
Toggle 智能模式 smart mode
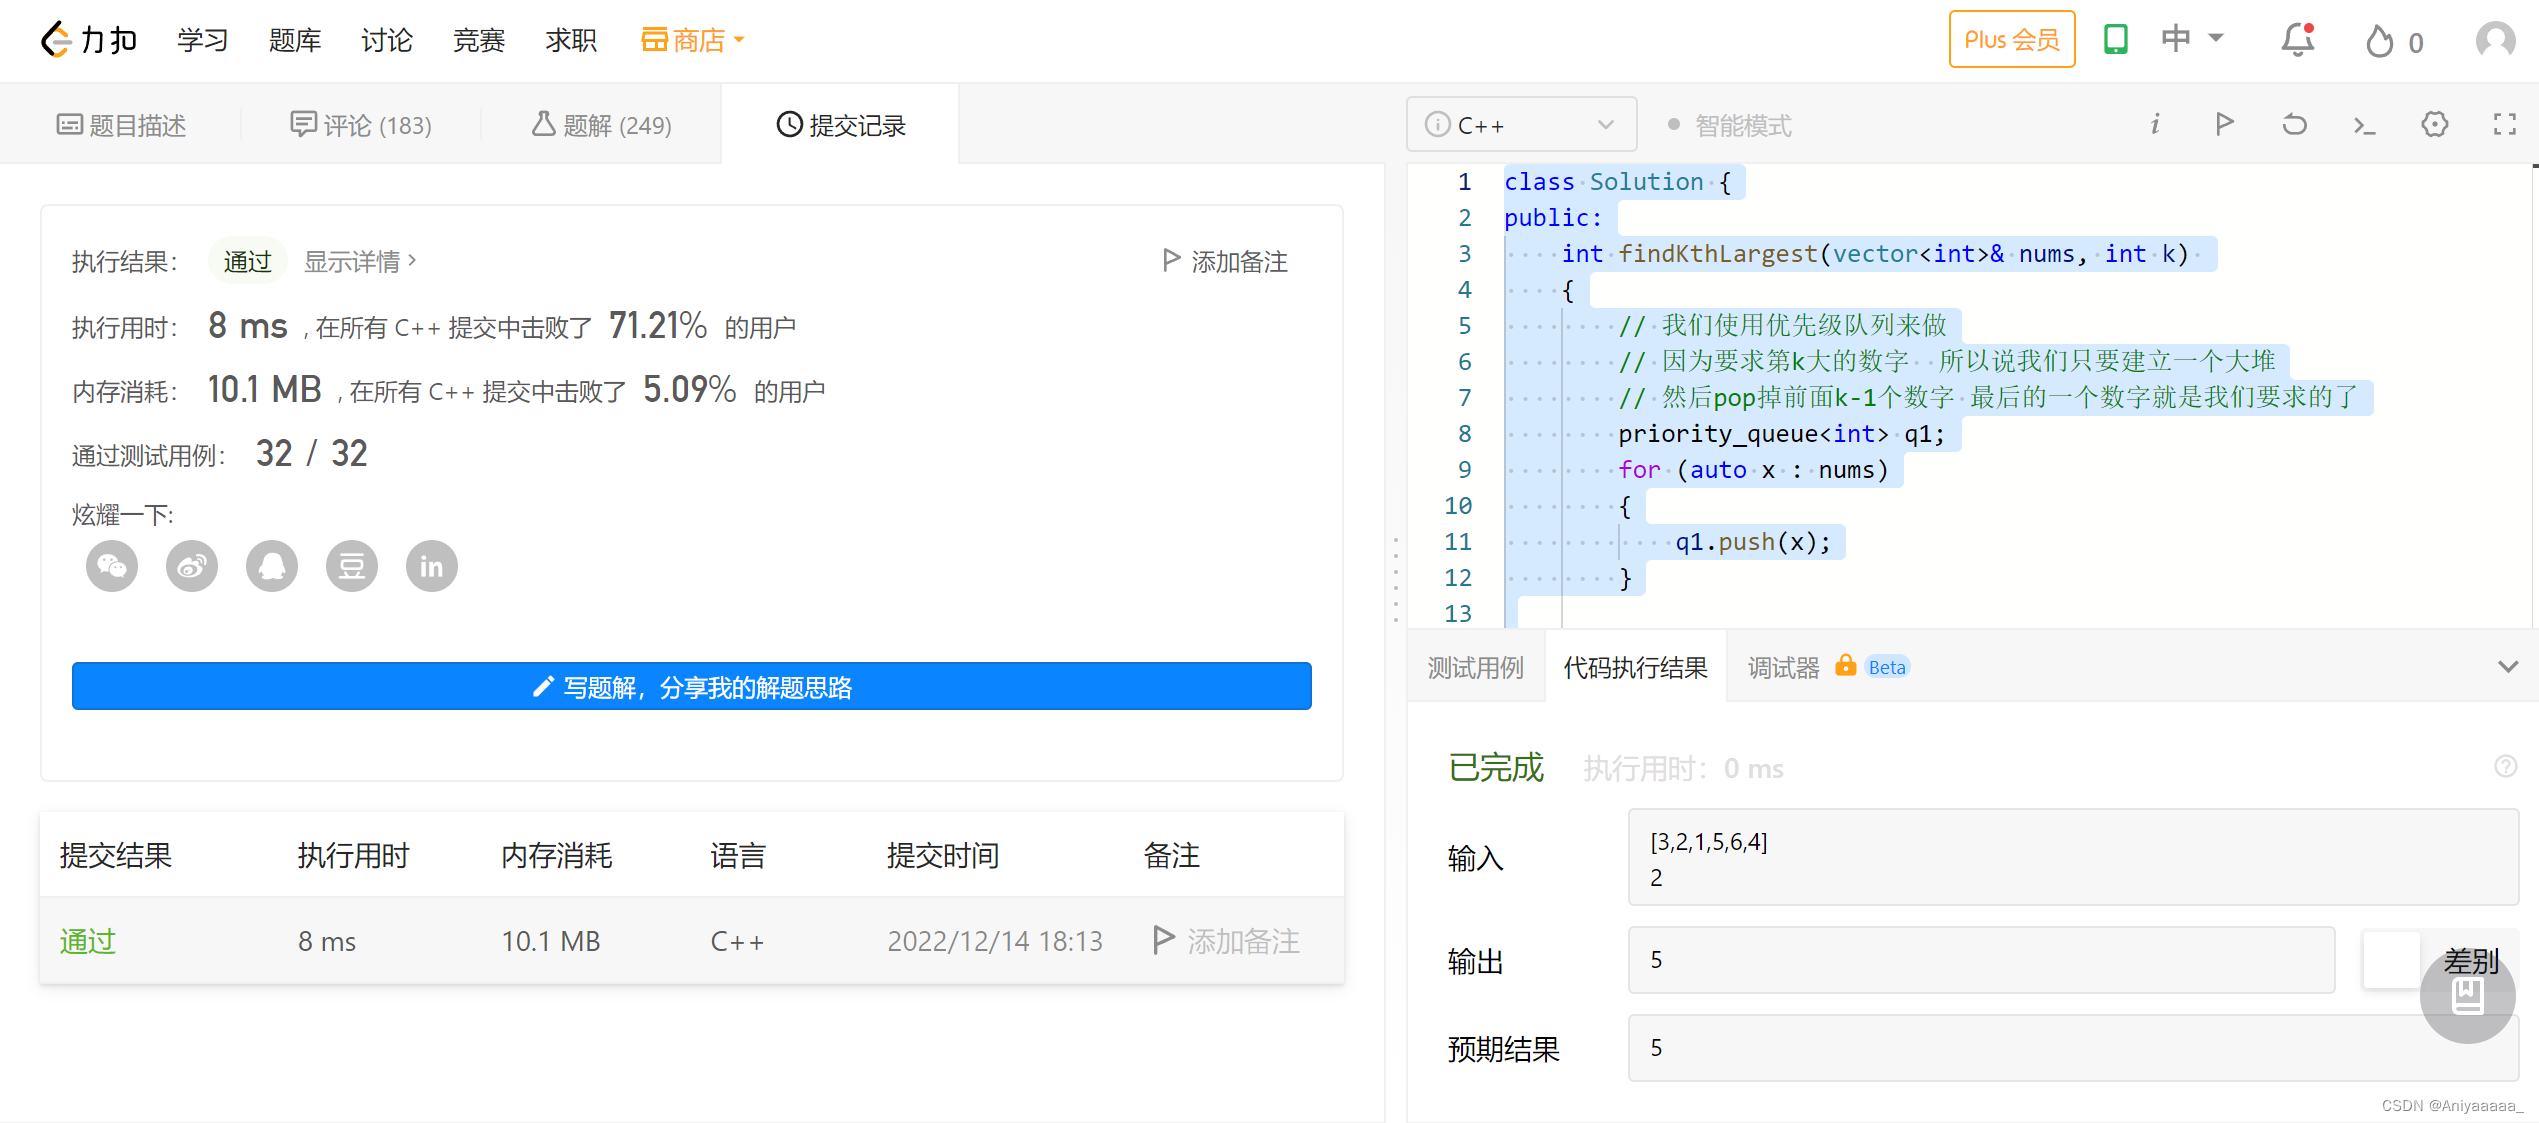pos(1730,125)
